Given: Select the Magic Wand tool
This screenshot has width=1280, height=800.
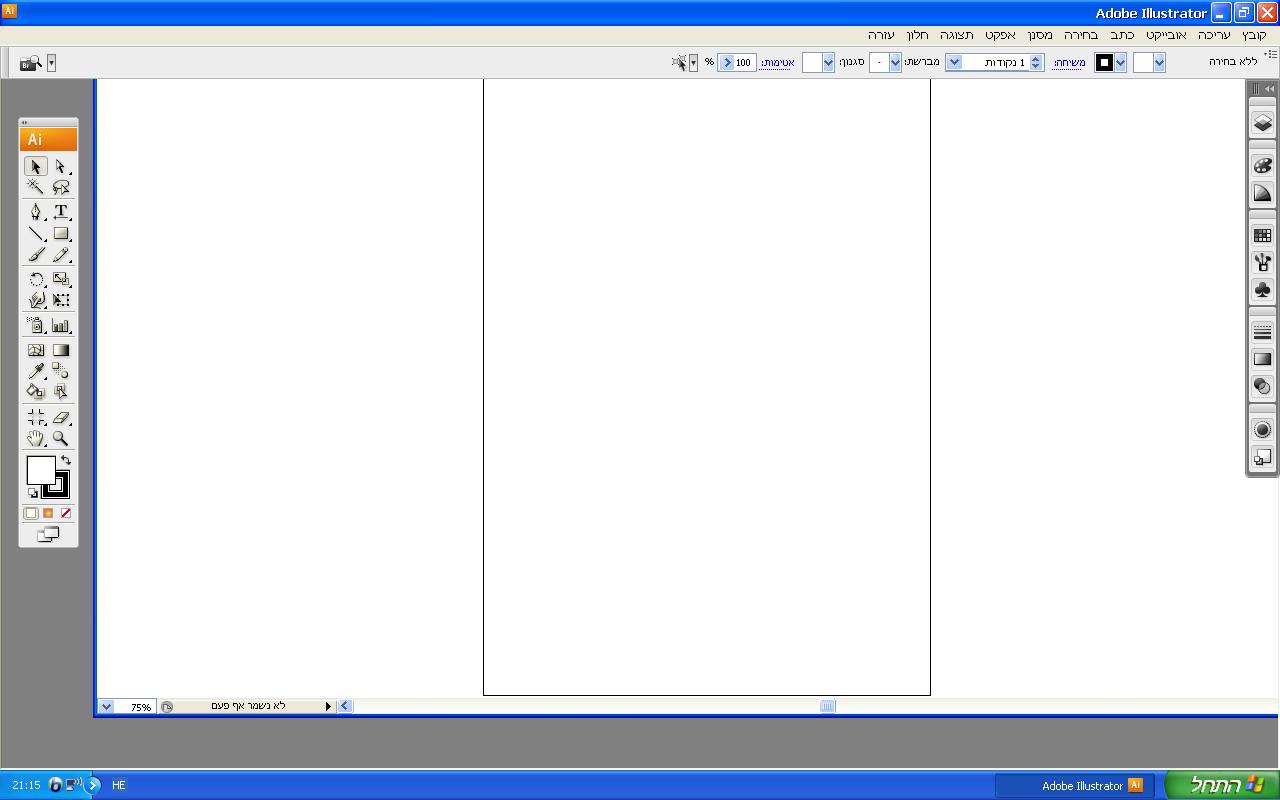Looking at the screenshot, I should click(x=36, y=187).
